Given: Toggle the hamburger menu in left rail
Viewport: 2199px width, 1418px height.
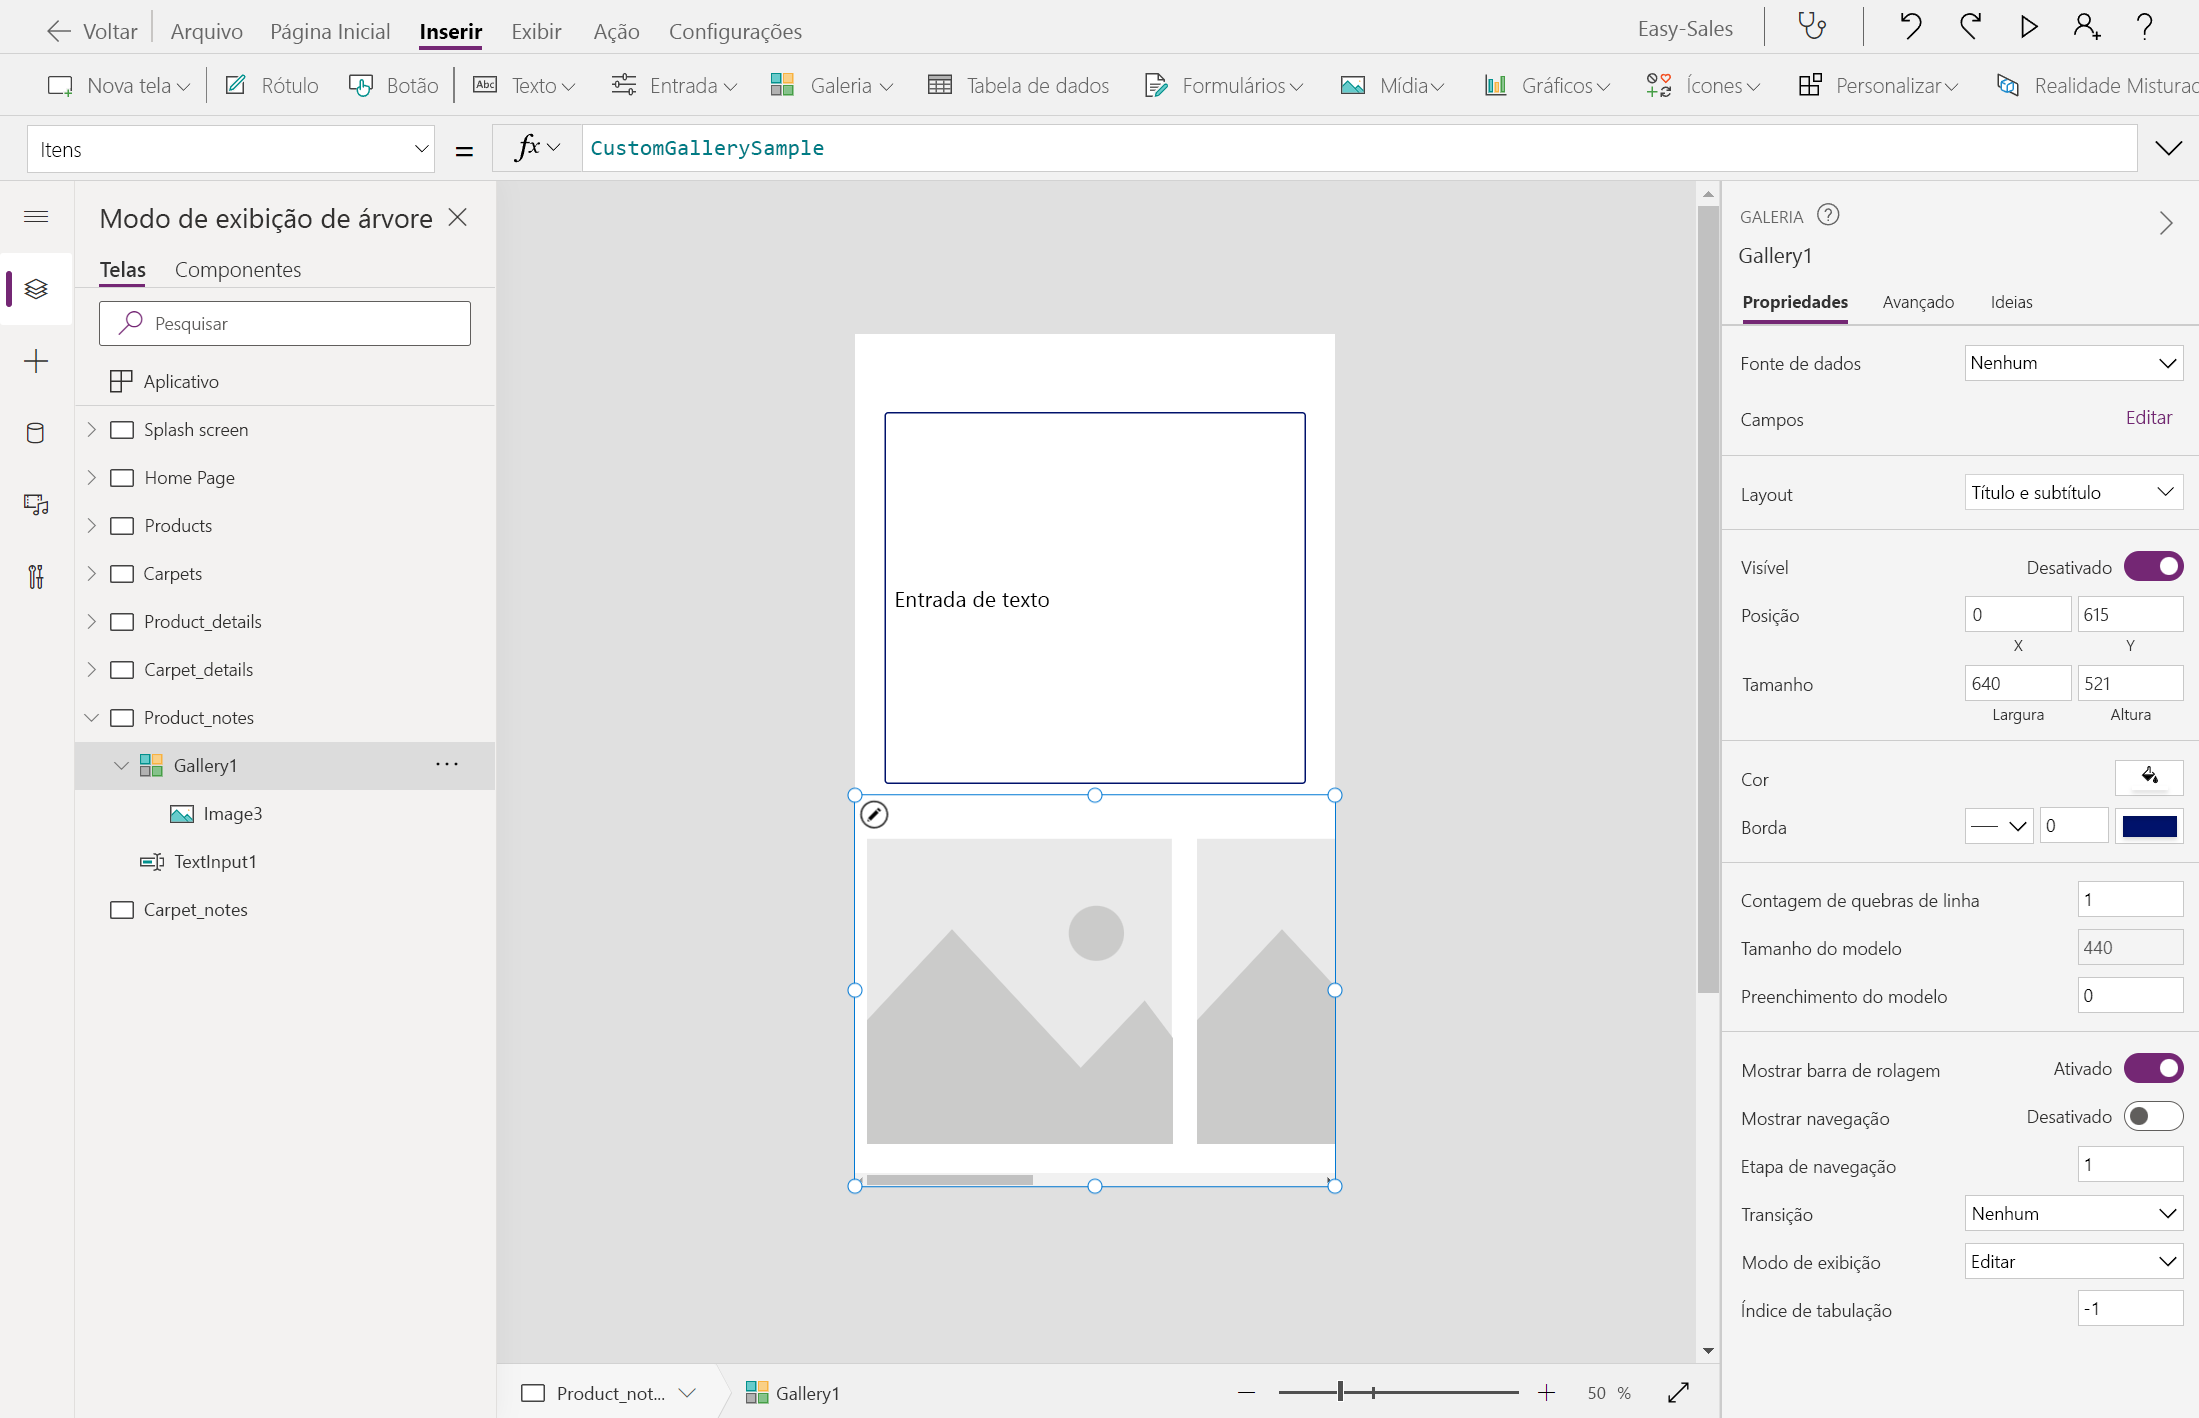Looking at the screenshot, I should (x=36, y=216).
